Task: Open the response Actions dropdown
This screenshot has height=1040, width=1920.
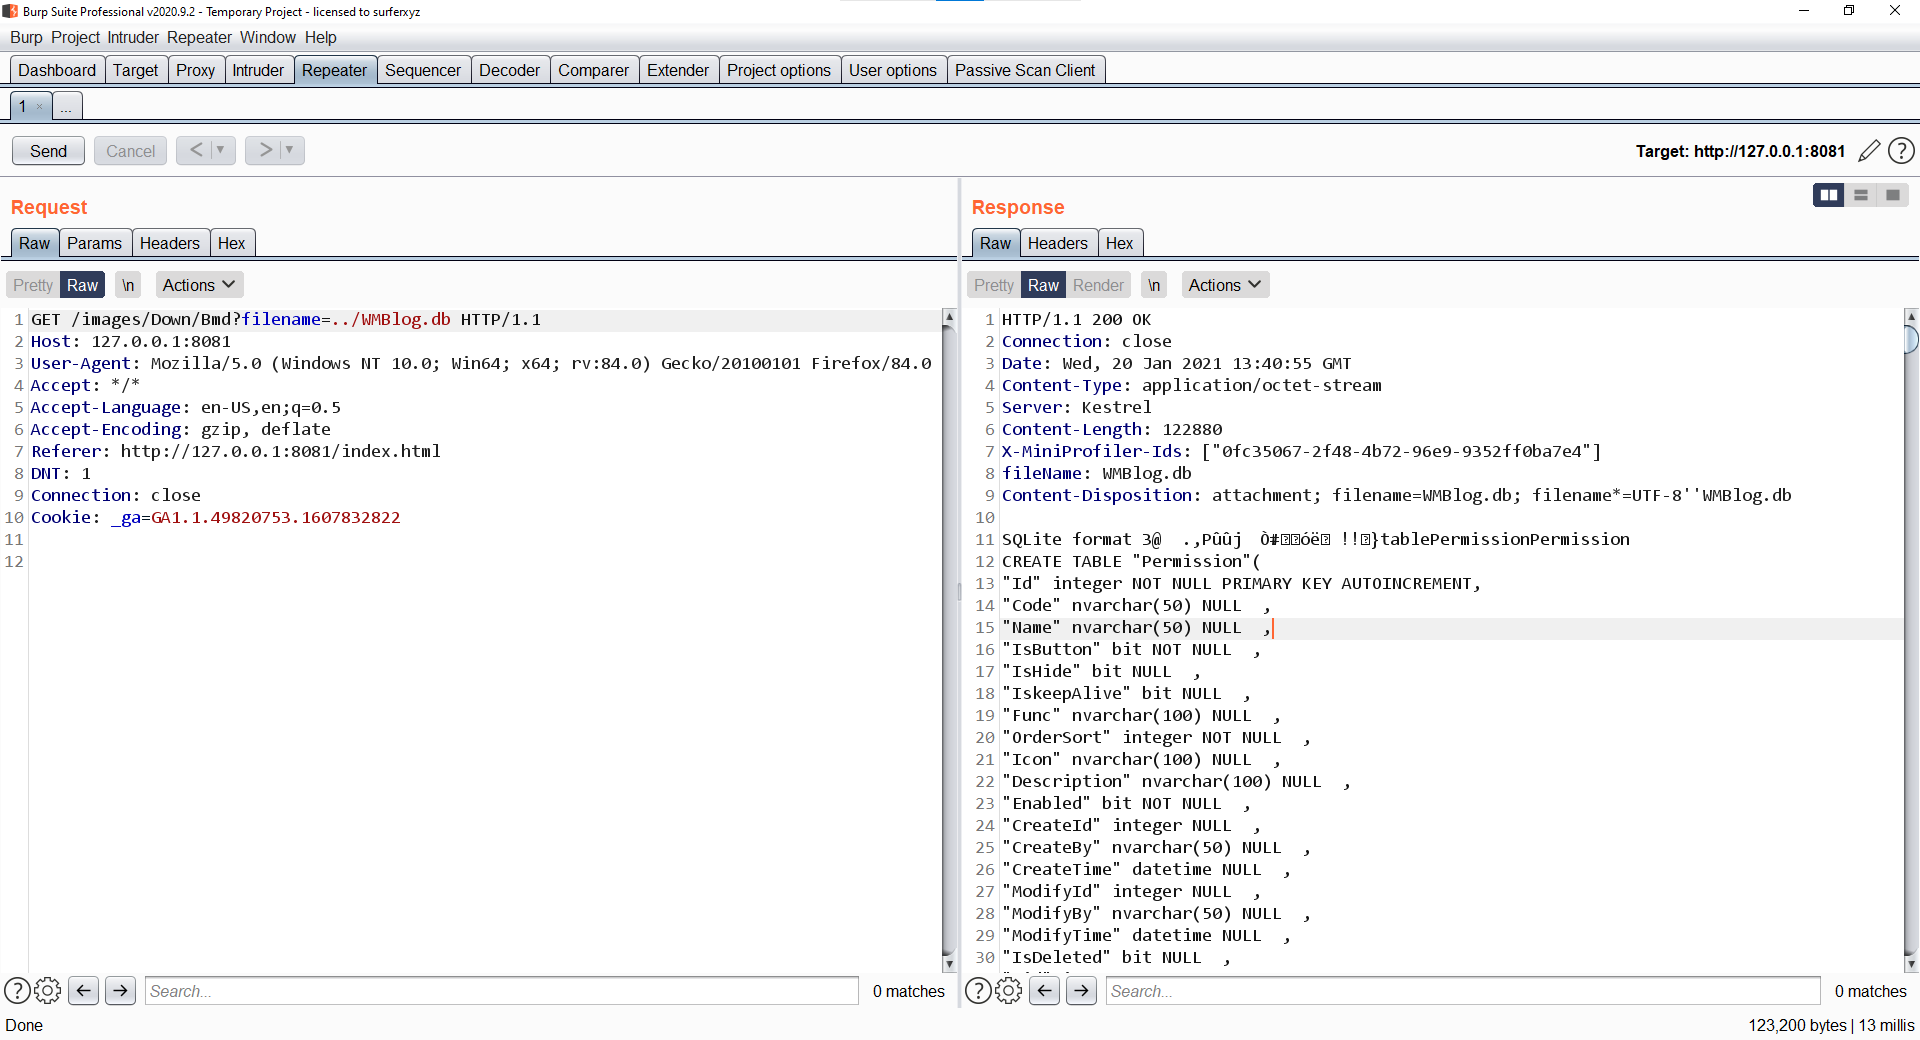Action: coord(1224,285)
